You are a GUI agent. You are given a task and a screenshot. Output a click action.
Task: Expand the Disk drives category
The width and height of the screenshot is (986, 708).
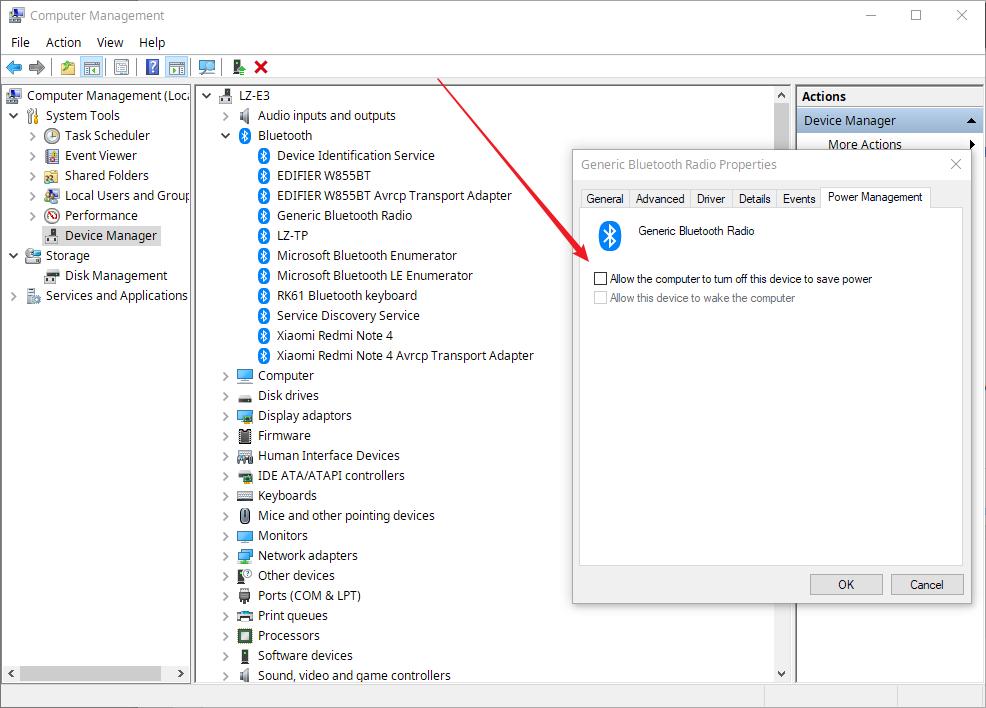(x=226, y=395)
